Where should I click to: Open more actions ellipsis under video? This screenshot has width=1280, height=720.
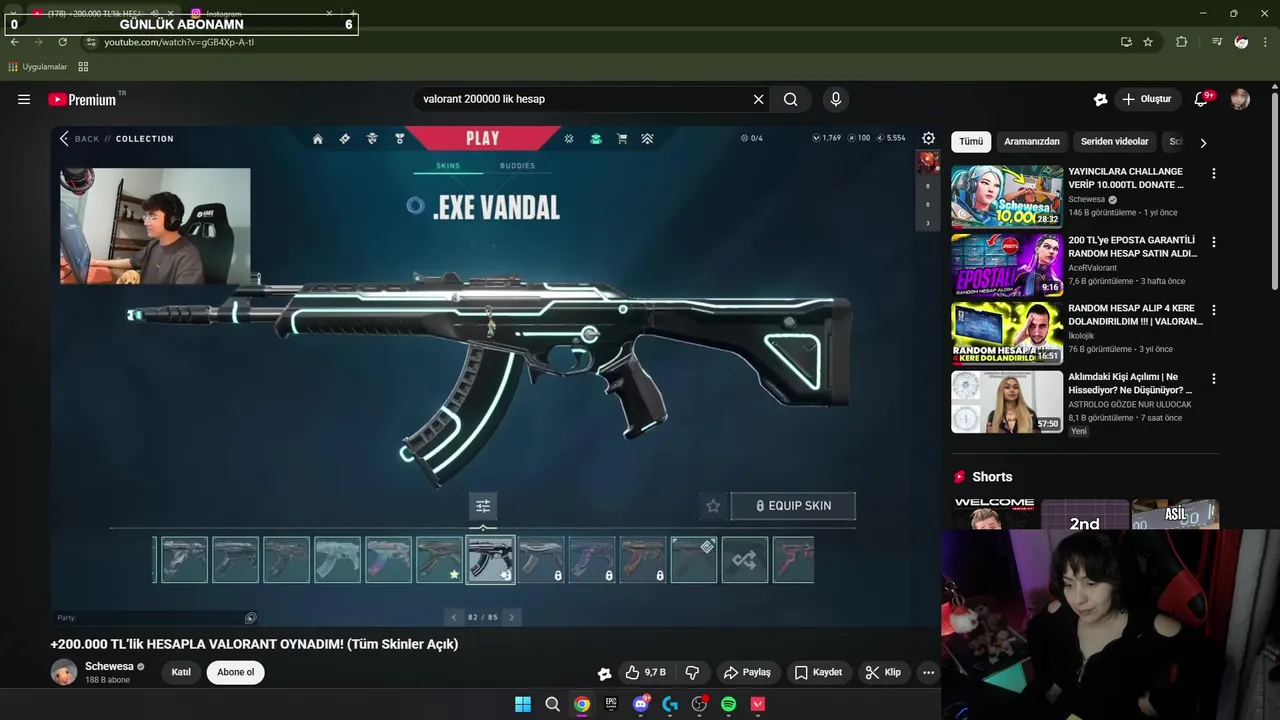pyautogui.click(x=928, y=672)
